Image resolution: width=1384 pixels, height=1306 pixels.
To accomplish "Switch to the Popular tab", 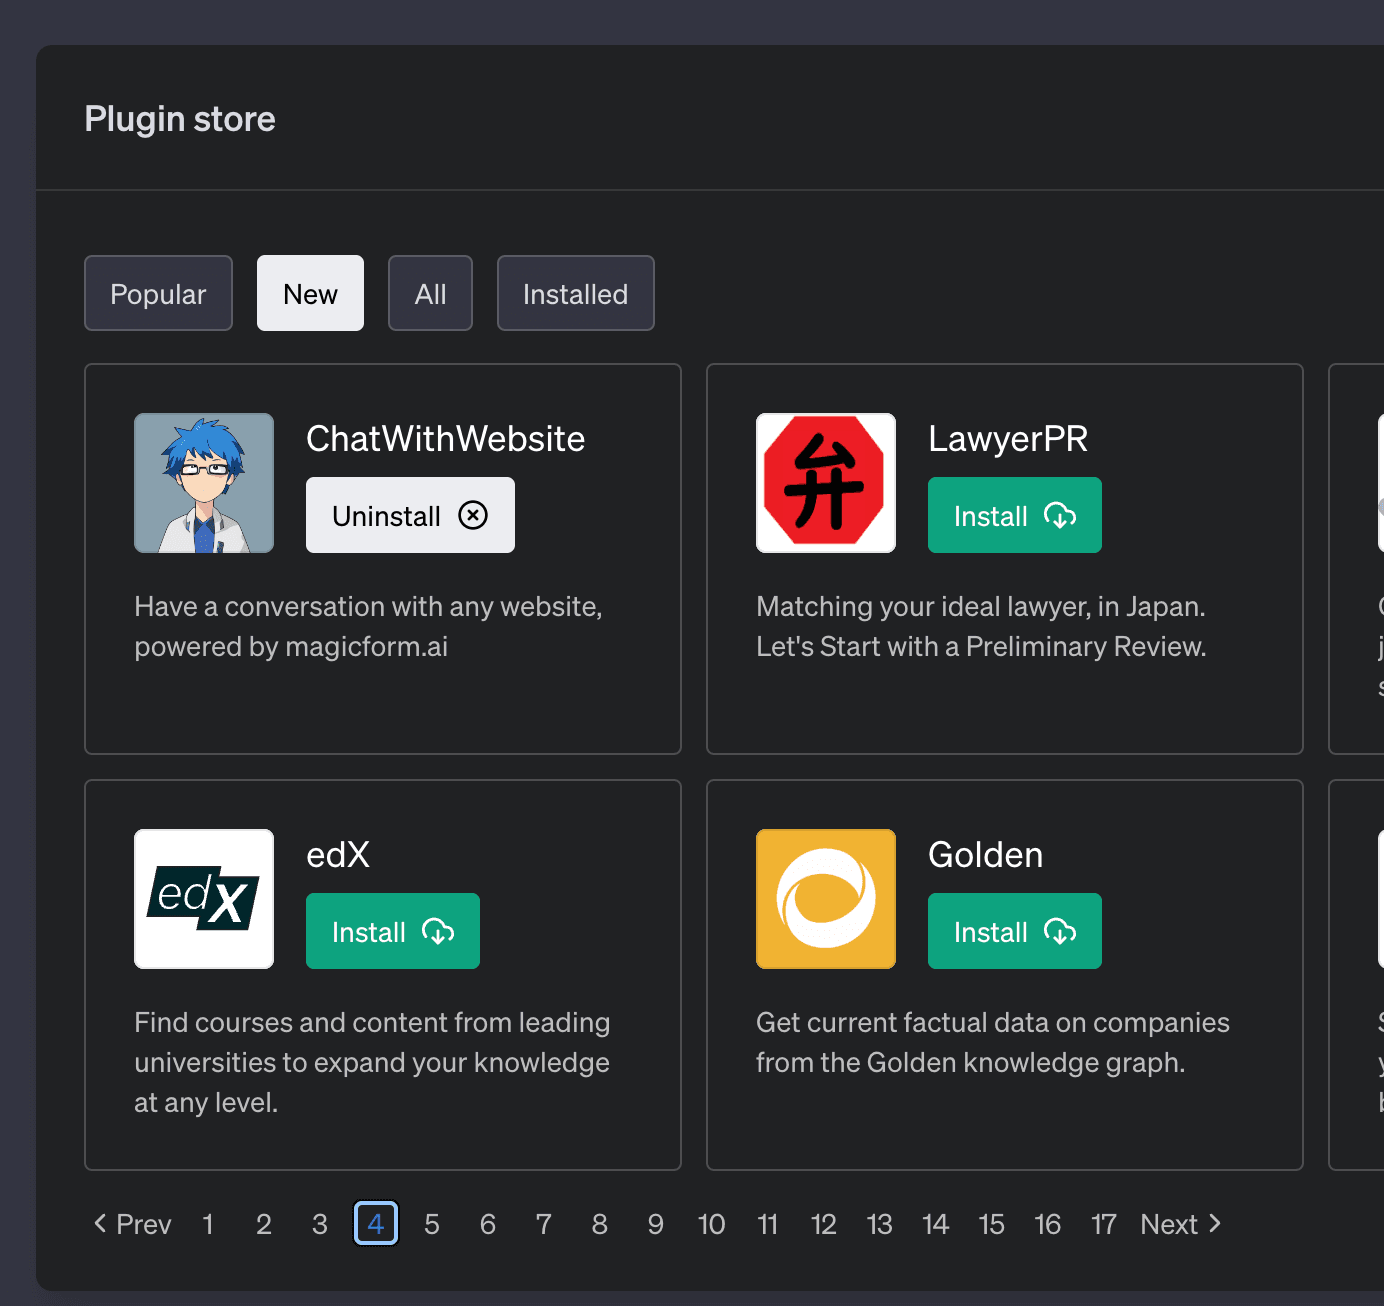I will click(x=158, y=293).
